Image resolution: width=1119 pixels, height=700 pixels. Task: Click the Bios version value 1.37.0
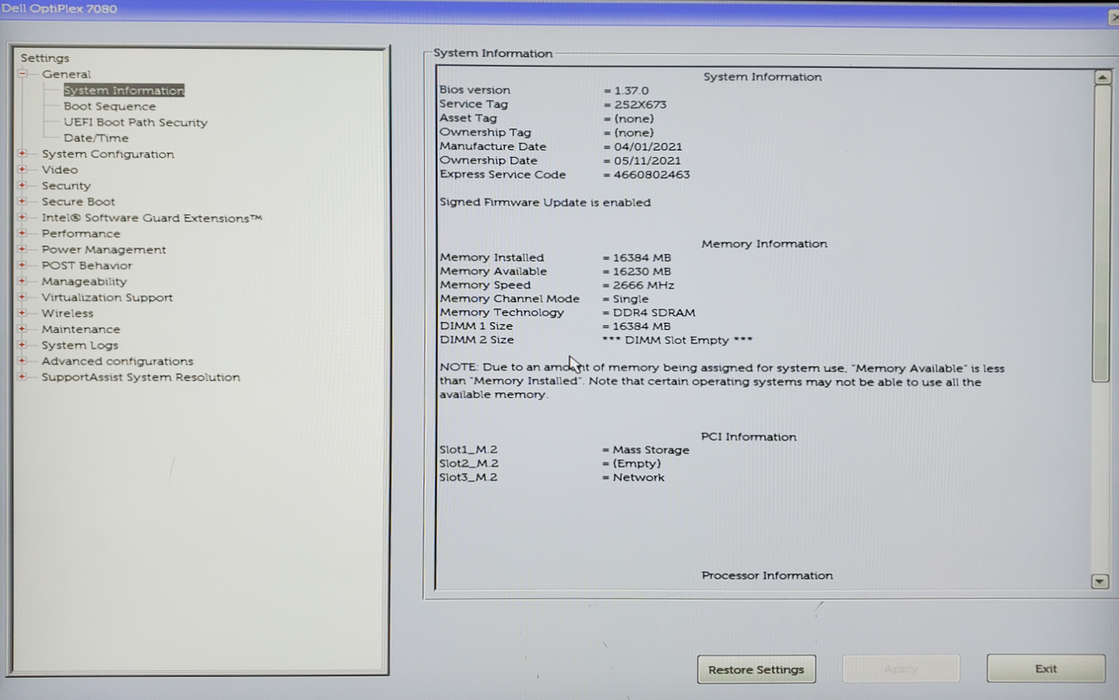(631, 91)
